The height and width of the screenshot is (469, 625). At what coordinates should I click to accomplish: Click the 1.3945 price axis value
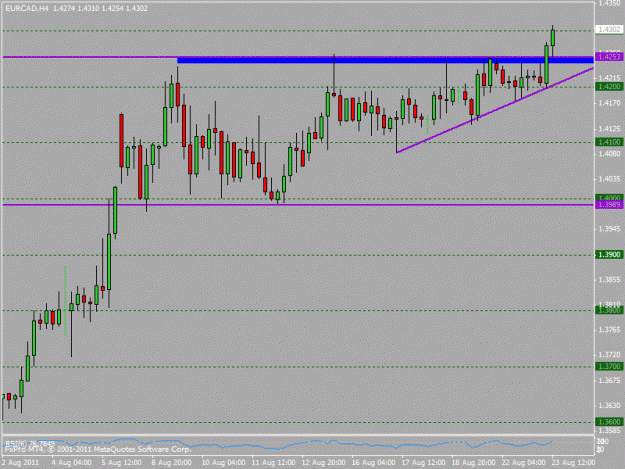pyautogui.click(x=609, y=229)
